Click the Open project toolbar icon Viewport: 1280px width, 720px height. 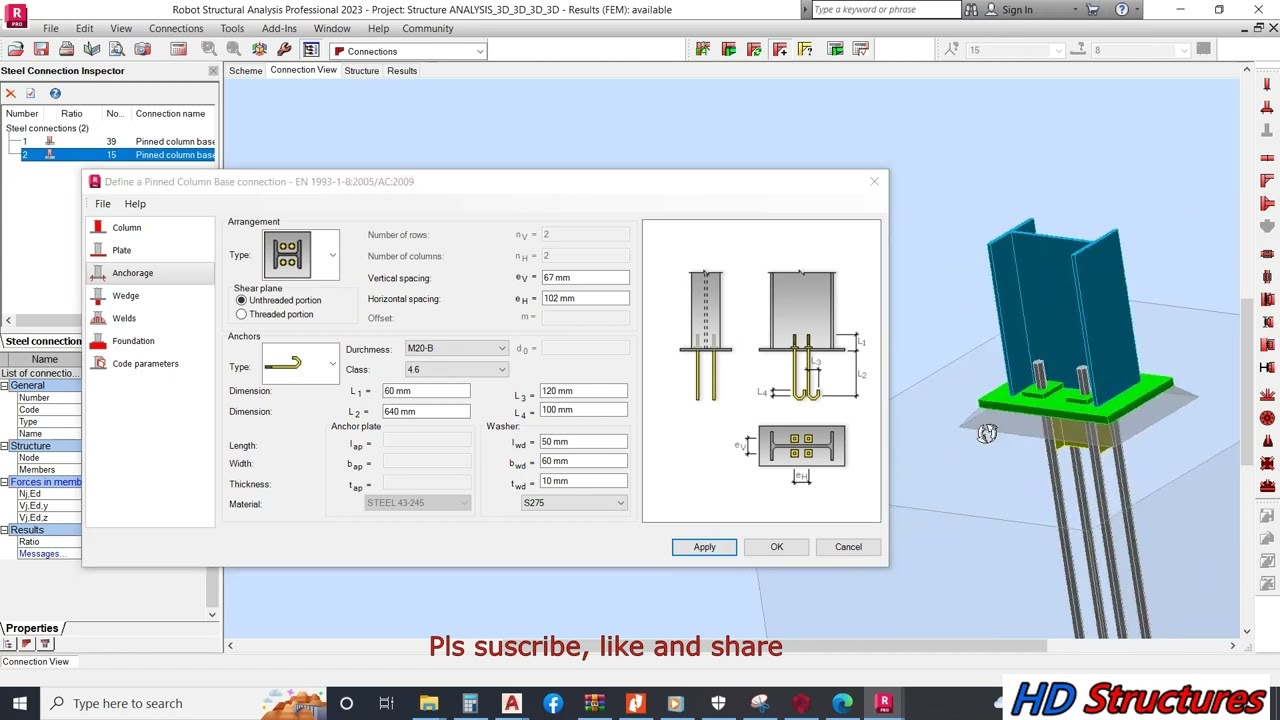coord(16,50)
